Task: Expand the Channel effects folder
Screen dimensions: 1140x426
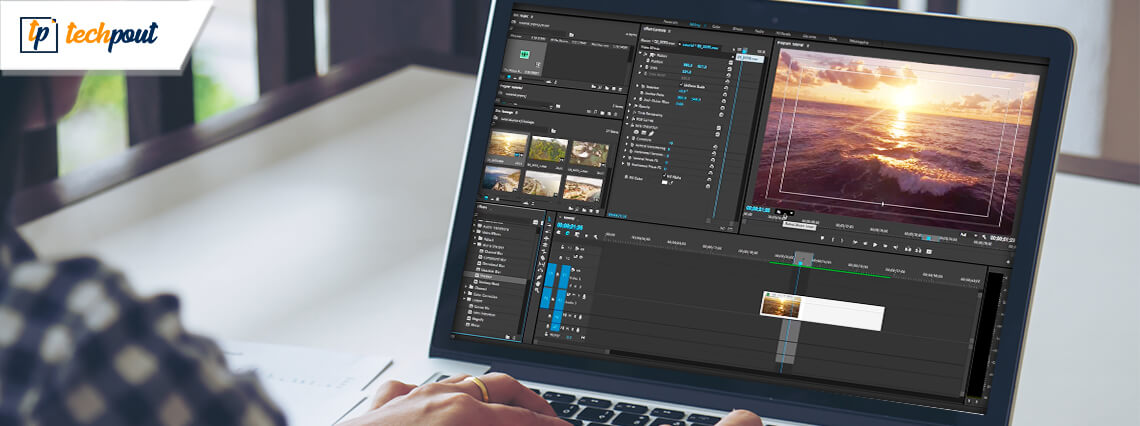Action: 468,286
